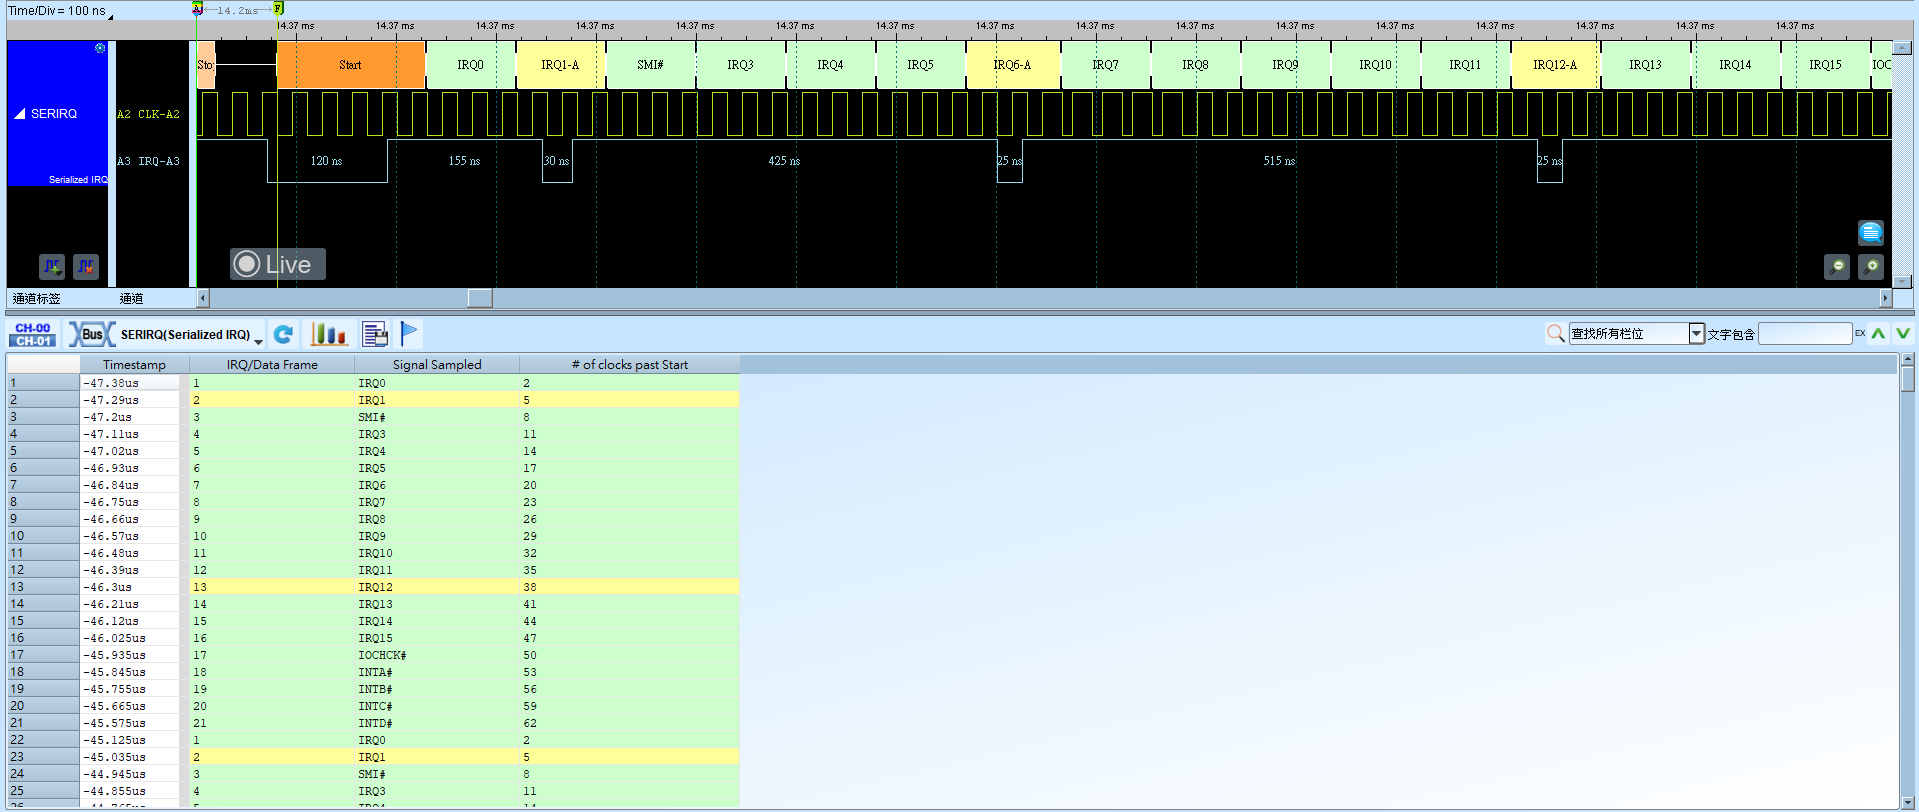Click the # of clocks past Start header
Image resolution: width=1919 pixels, height=812 pixels.
(x=630, y=364)
